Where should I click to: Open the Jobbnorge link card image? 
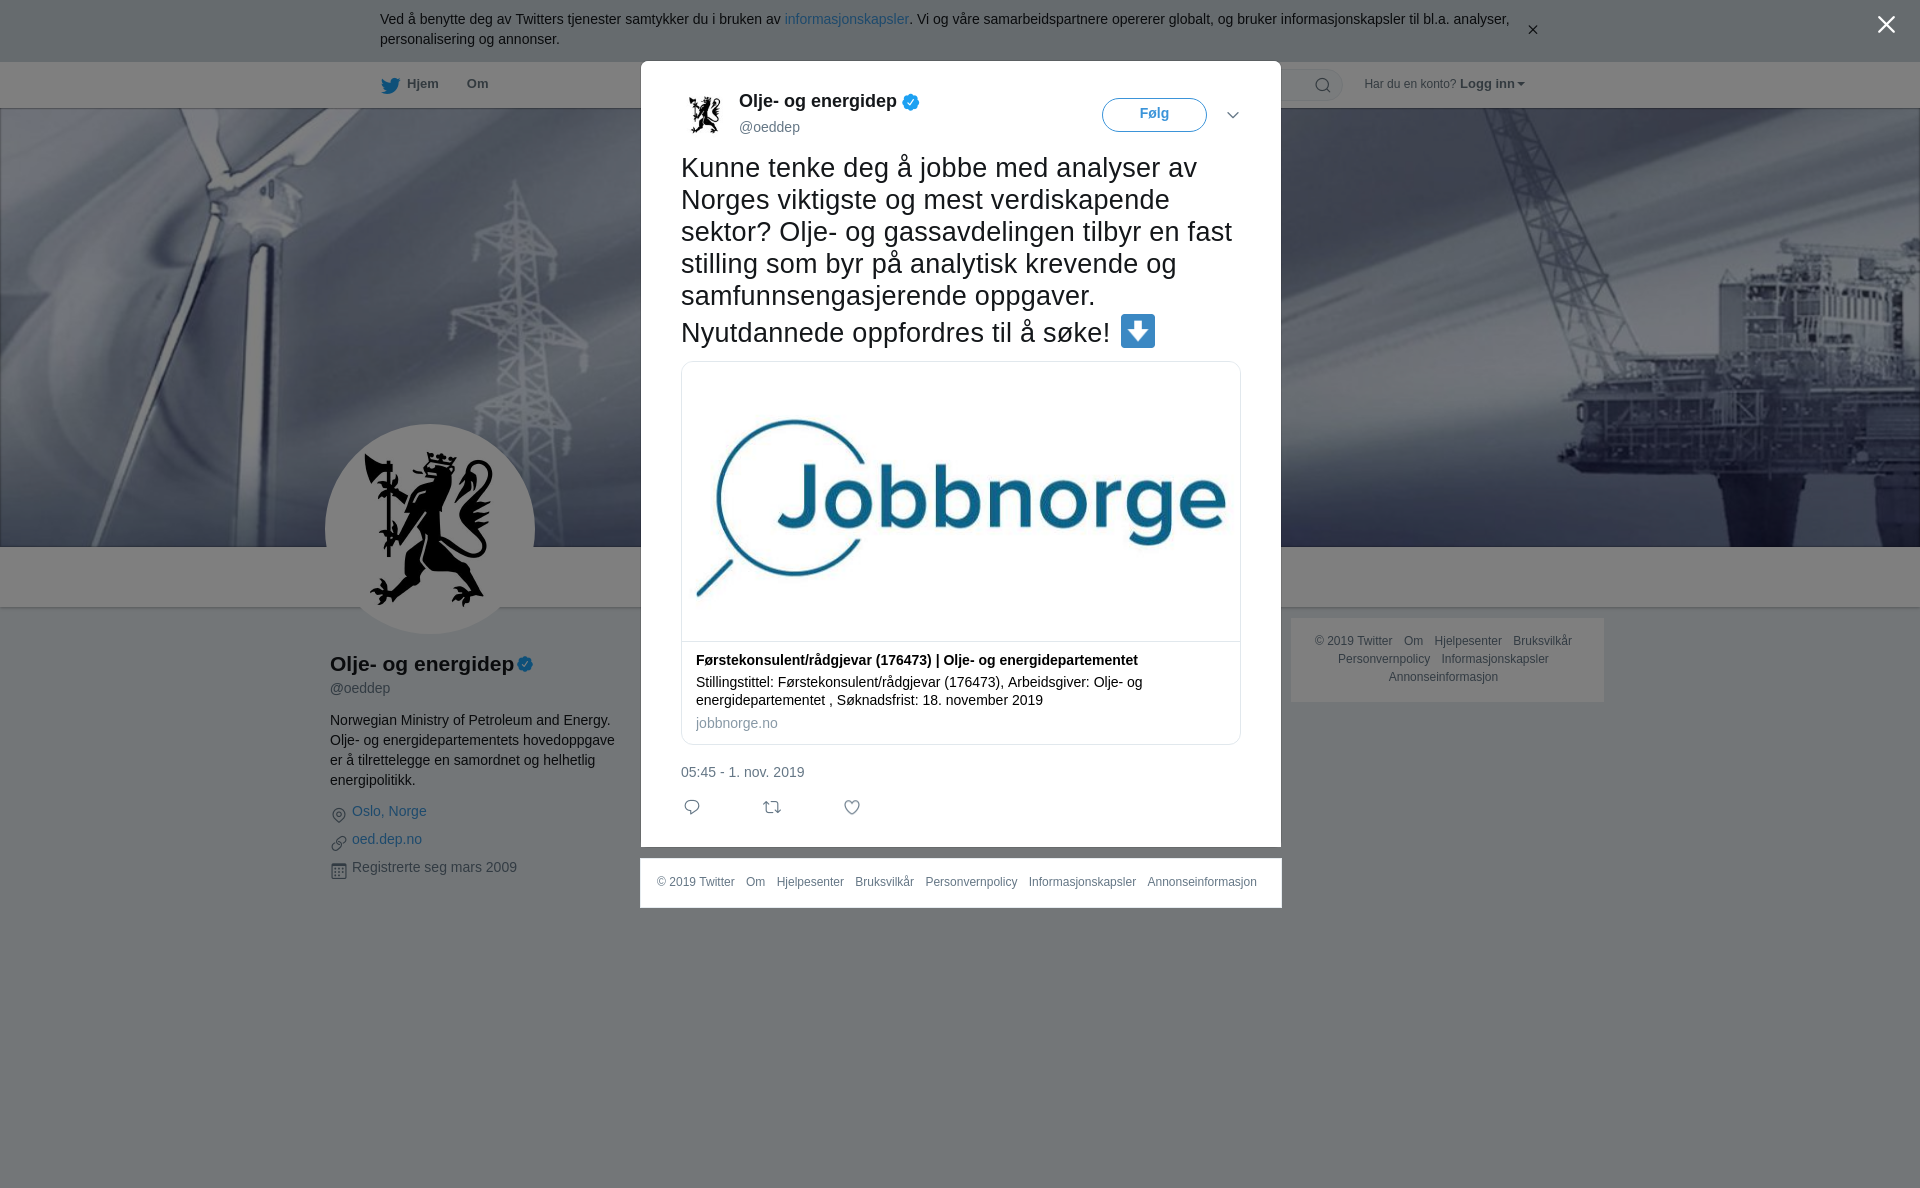tap(961, 501)
